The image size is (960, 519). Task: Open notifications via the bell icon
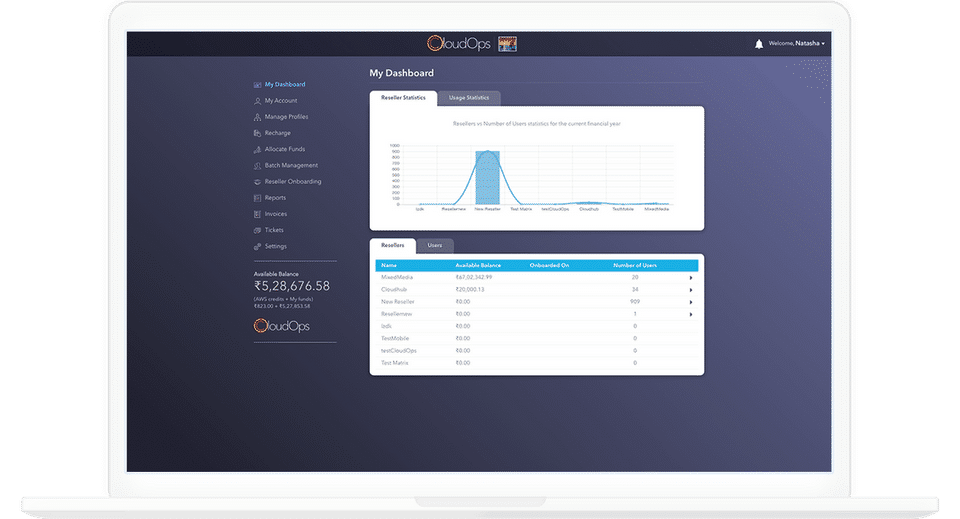point(759,43)
